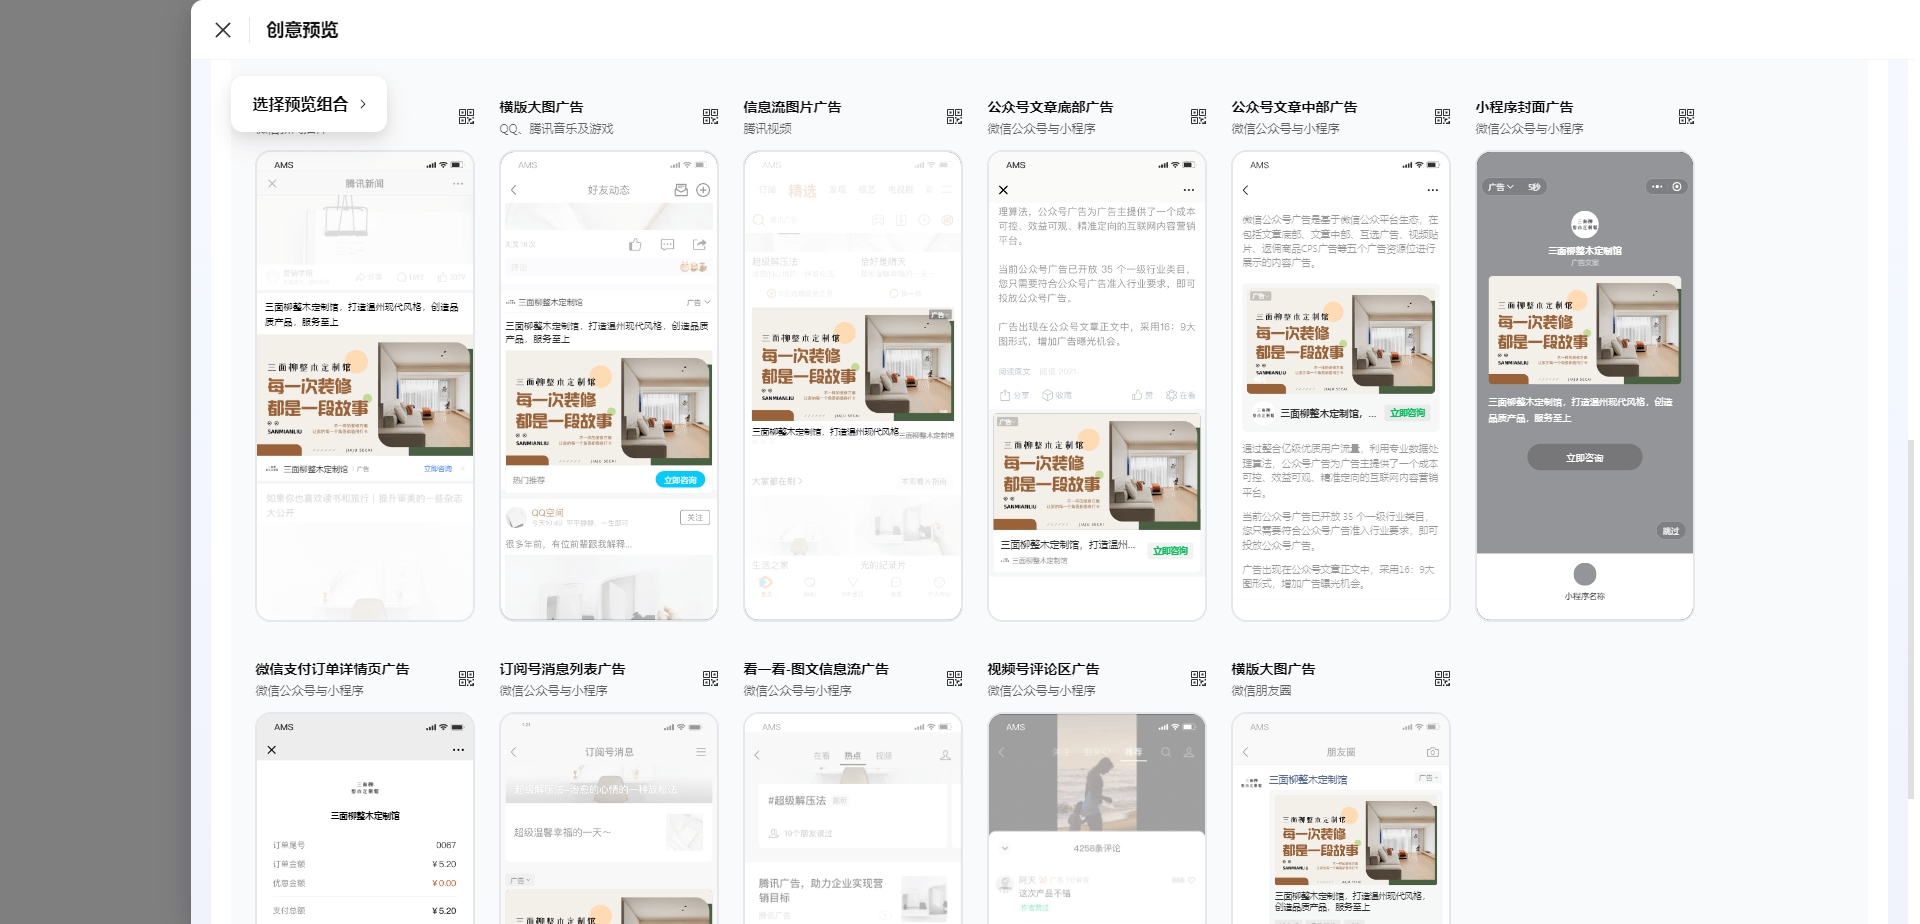Click QR code icon for 公众号文章中部广告
1920x924 pixels.
[x=1442, y=117]
